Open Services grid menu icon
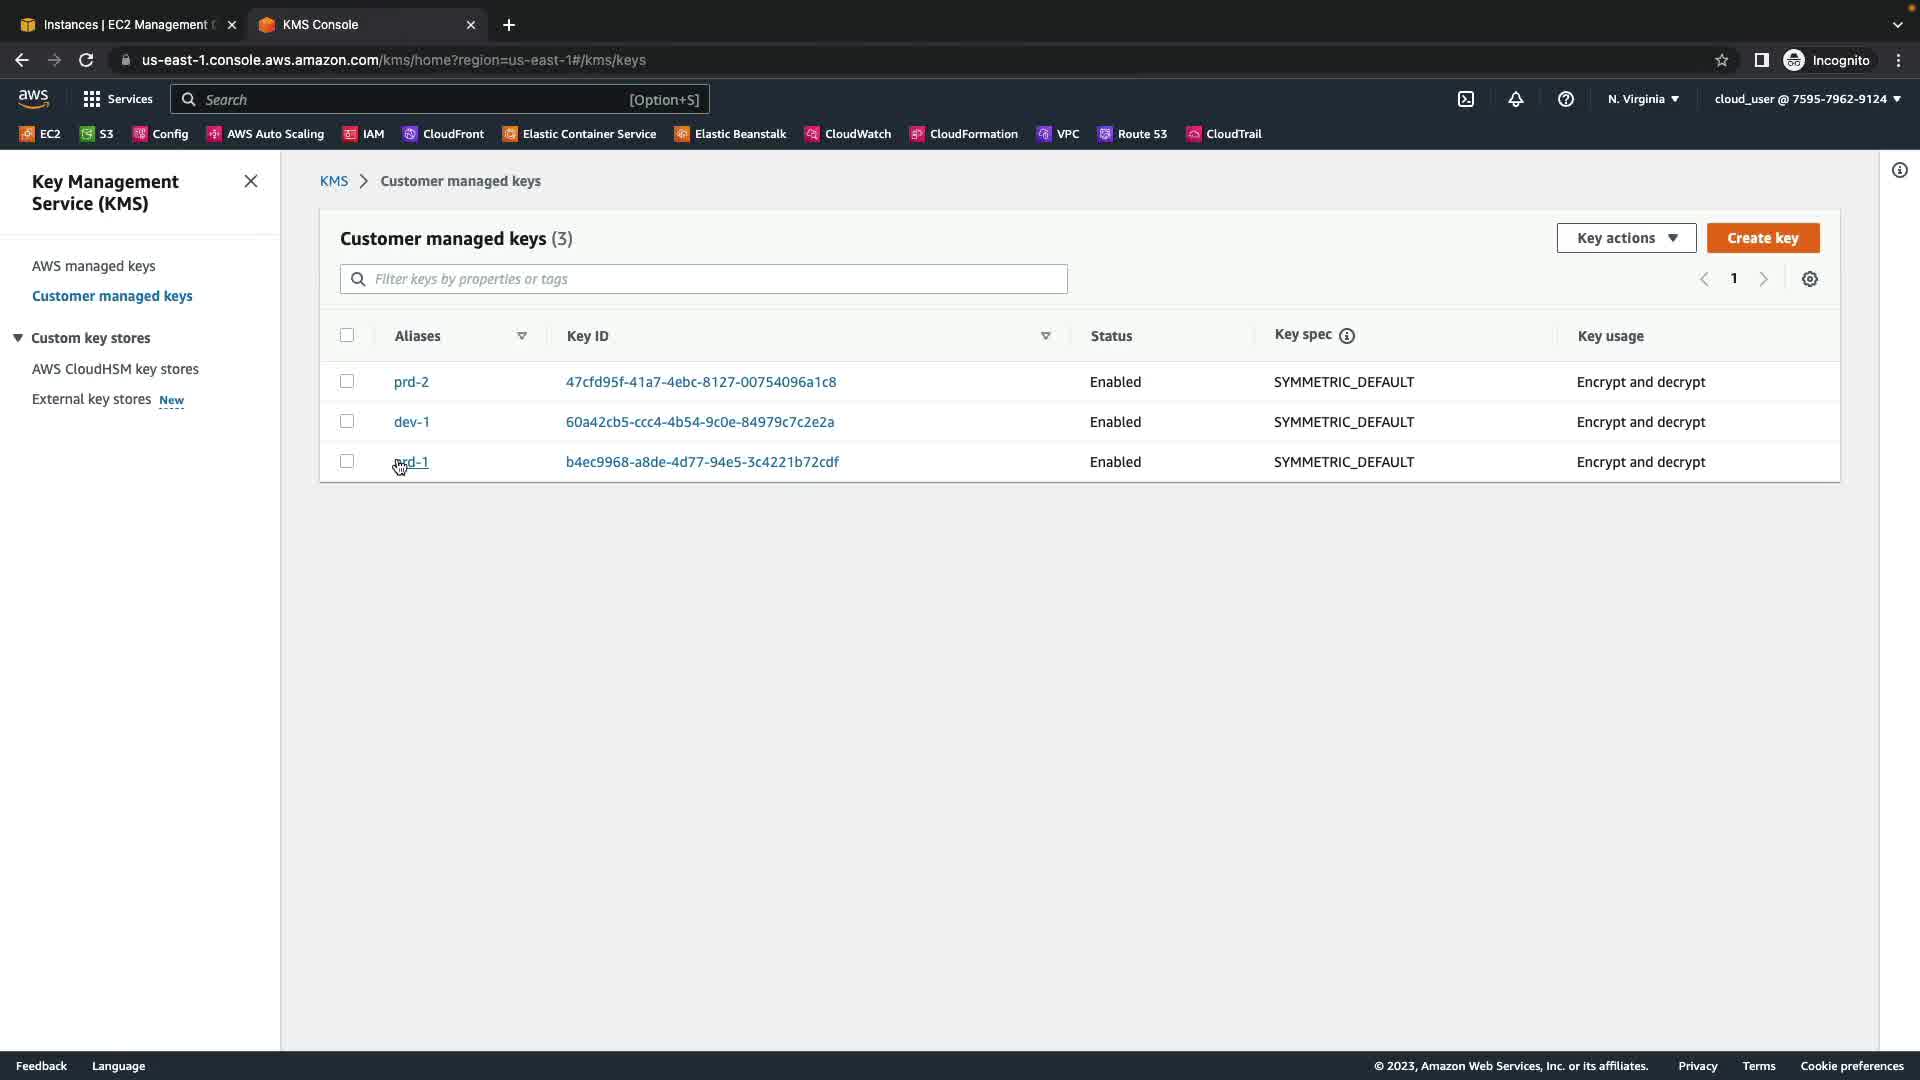Image resolution: width=1920 pixels, height=1080 pixels. 92,99
